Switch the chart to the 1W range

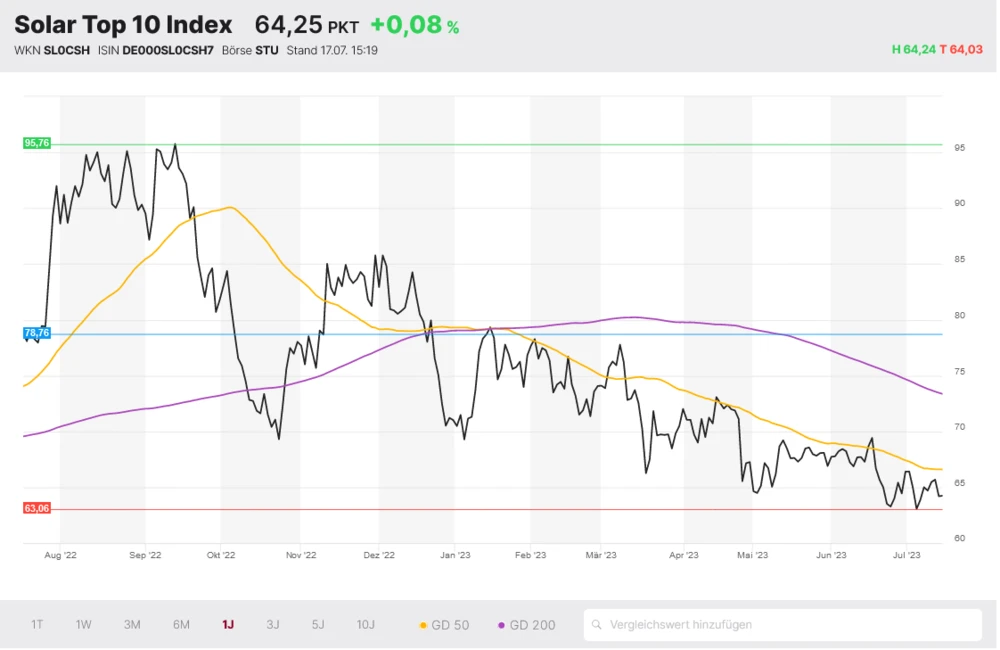pyautogui.click(x=84, y=625)
